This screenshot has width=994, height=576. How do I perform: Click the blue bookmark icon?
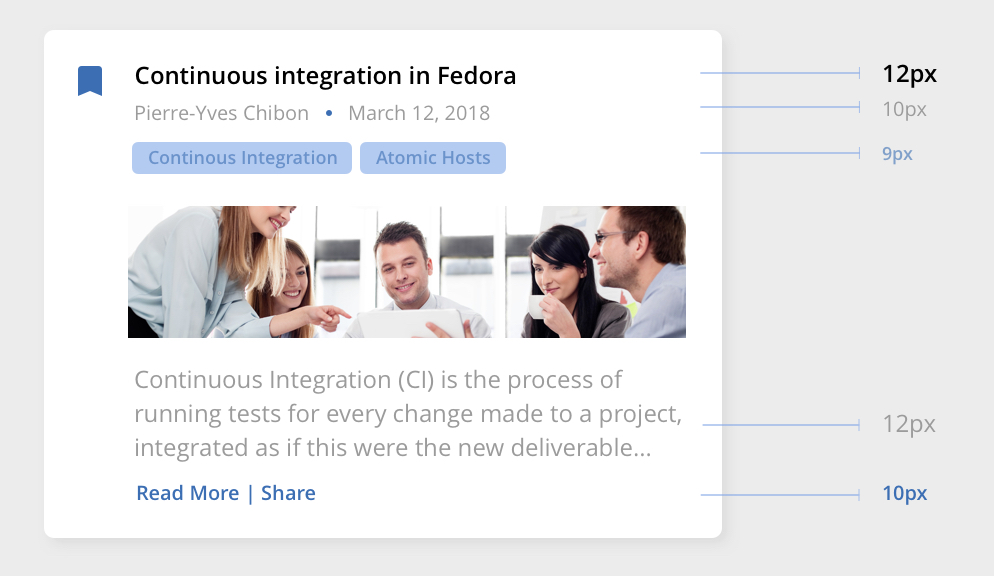point(90,81)
